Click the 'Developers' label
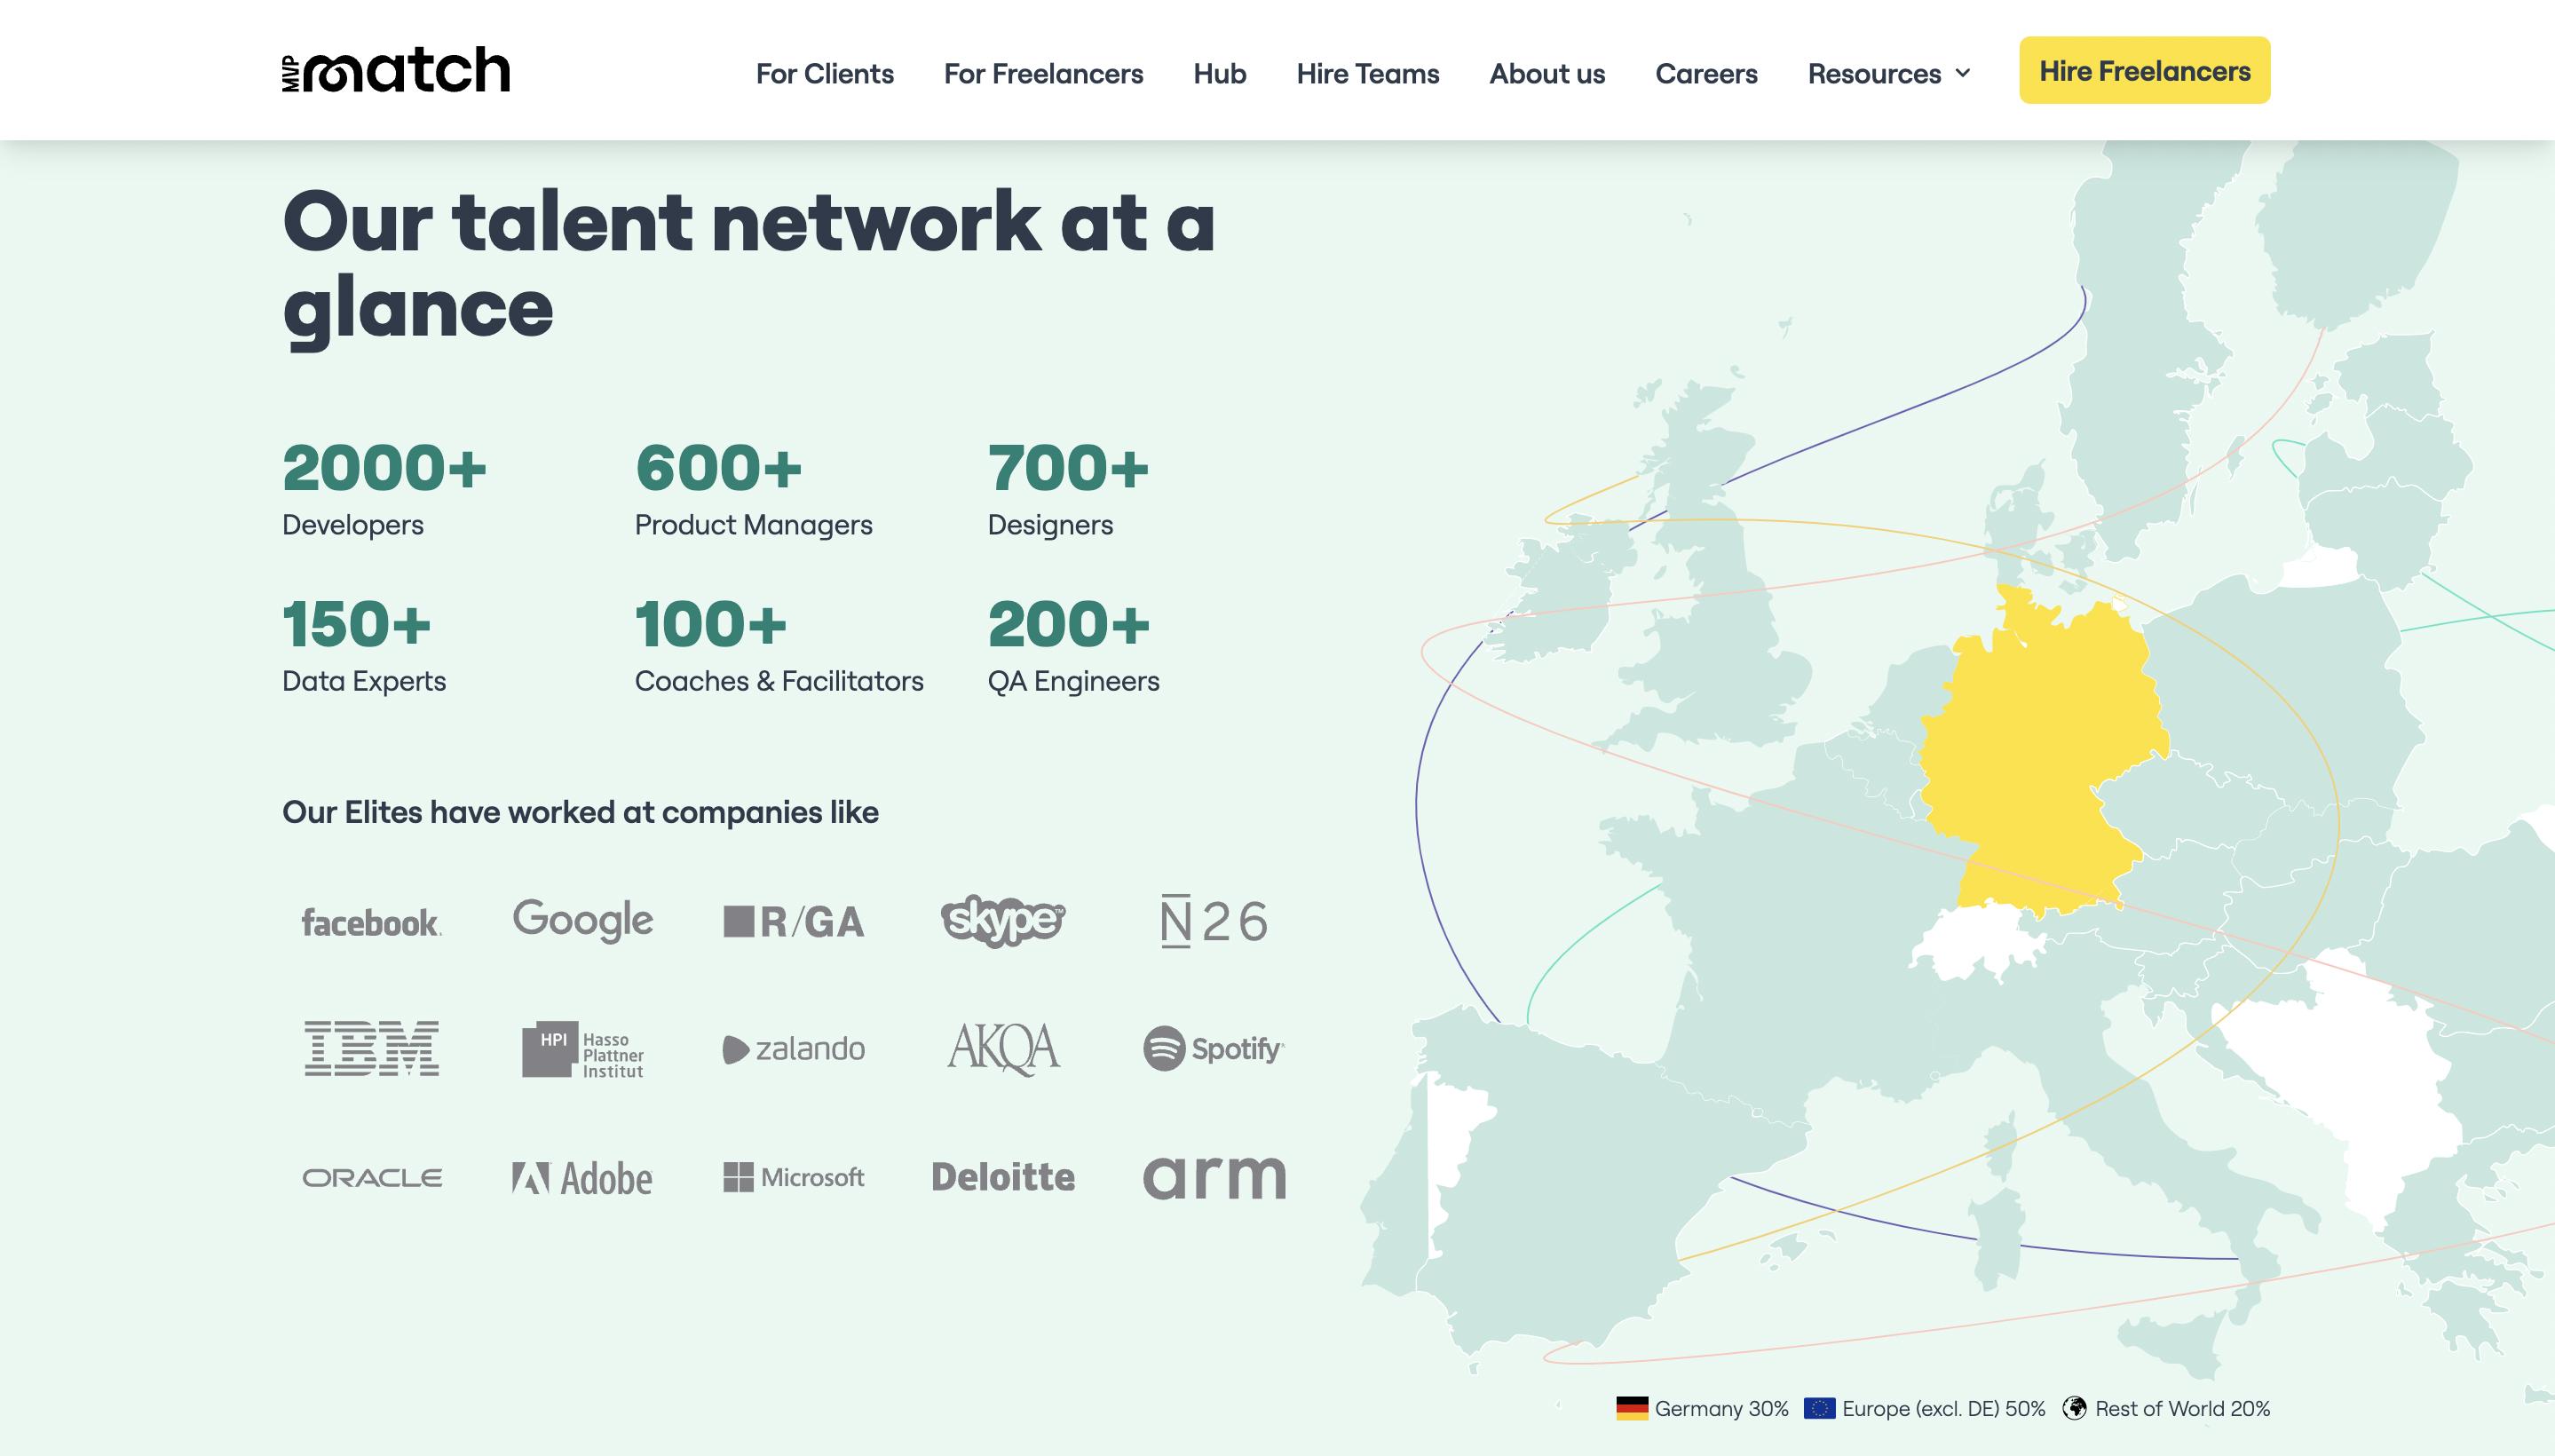 click(x=353, y=525)
